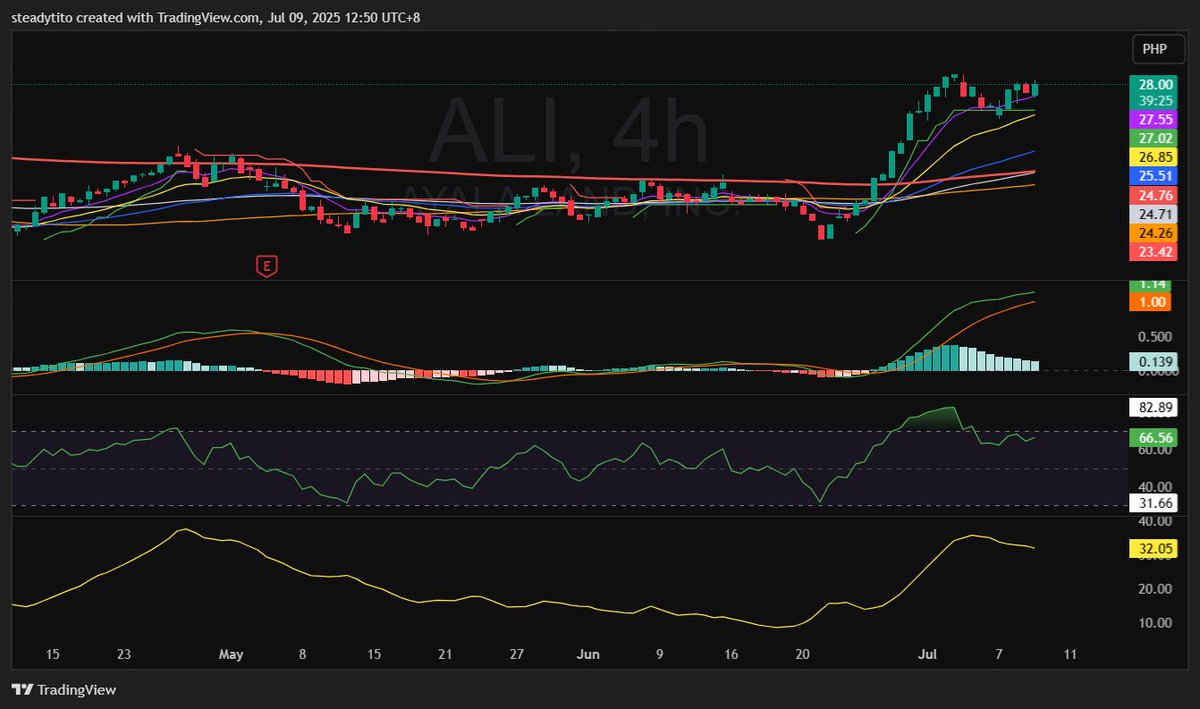1200x709 pixels.
Task: Click the MACD signal 1.00 label
Action: 1152,301
